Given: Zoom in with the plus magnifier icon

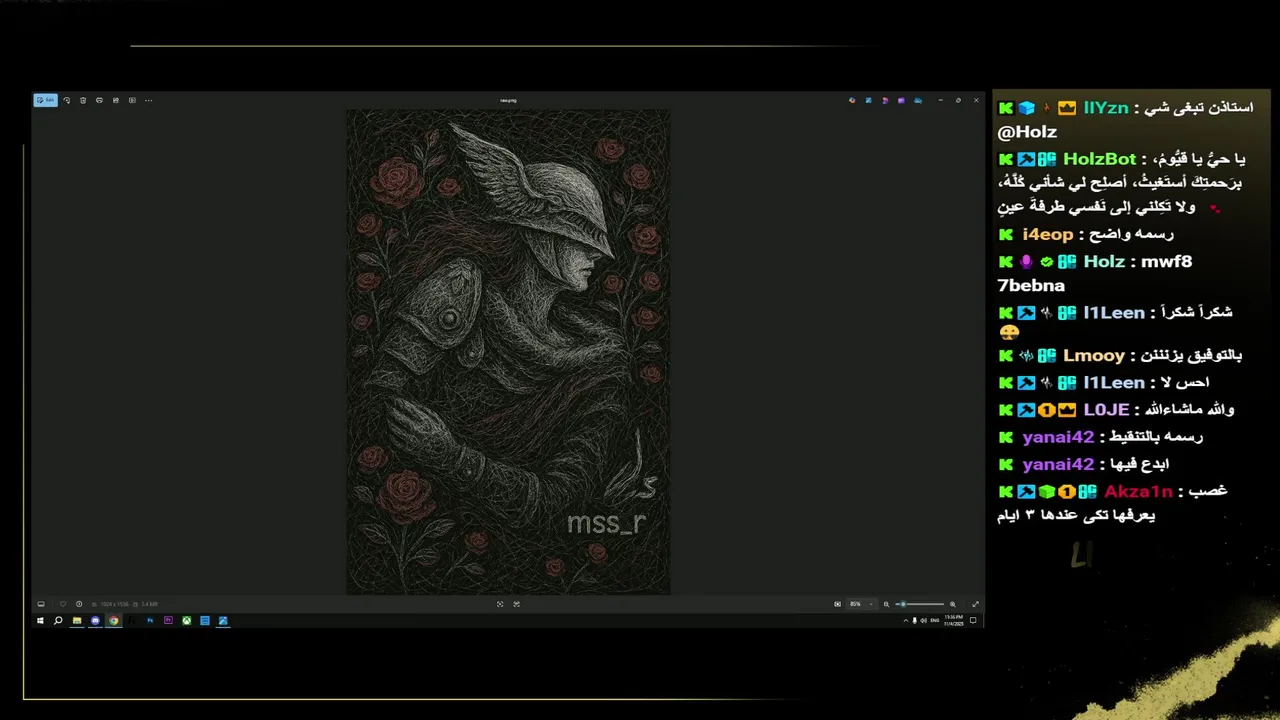Looking at the screenshot, I should click(x=952, y=604).
